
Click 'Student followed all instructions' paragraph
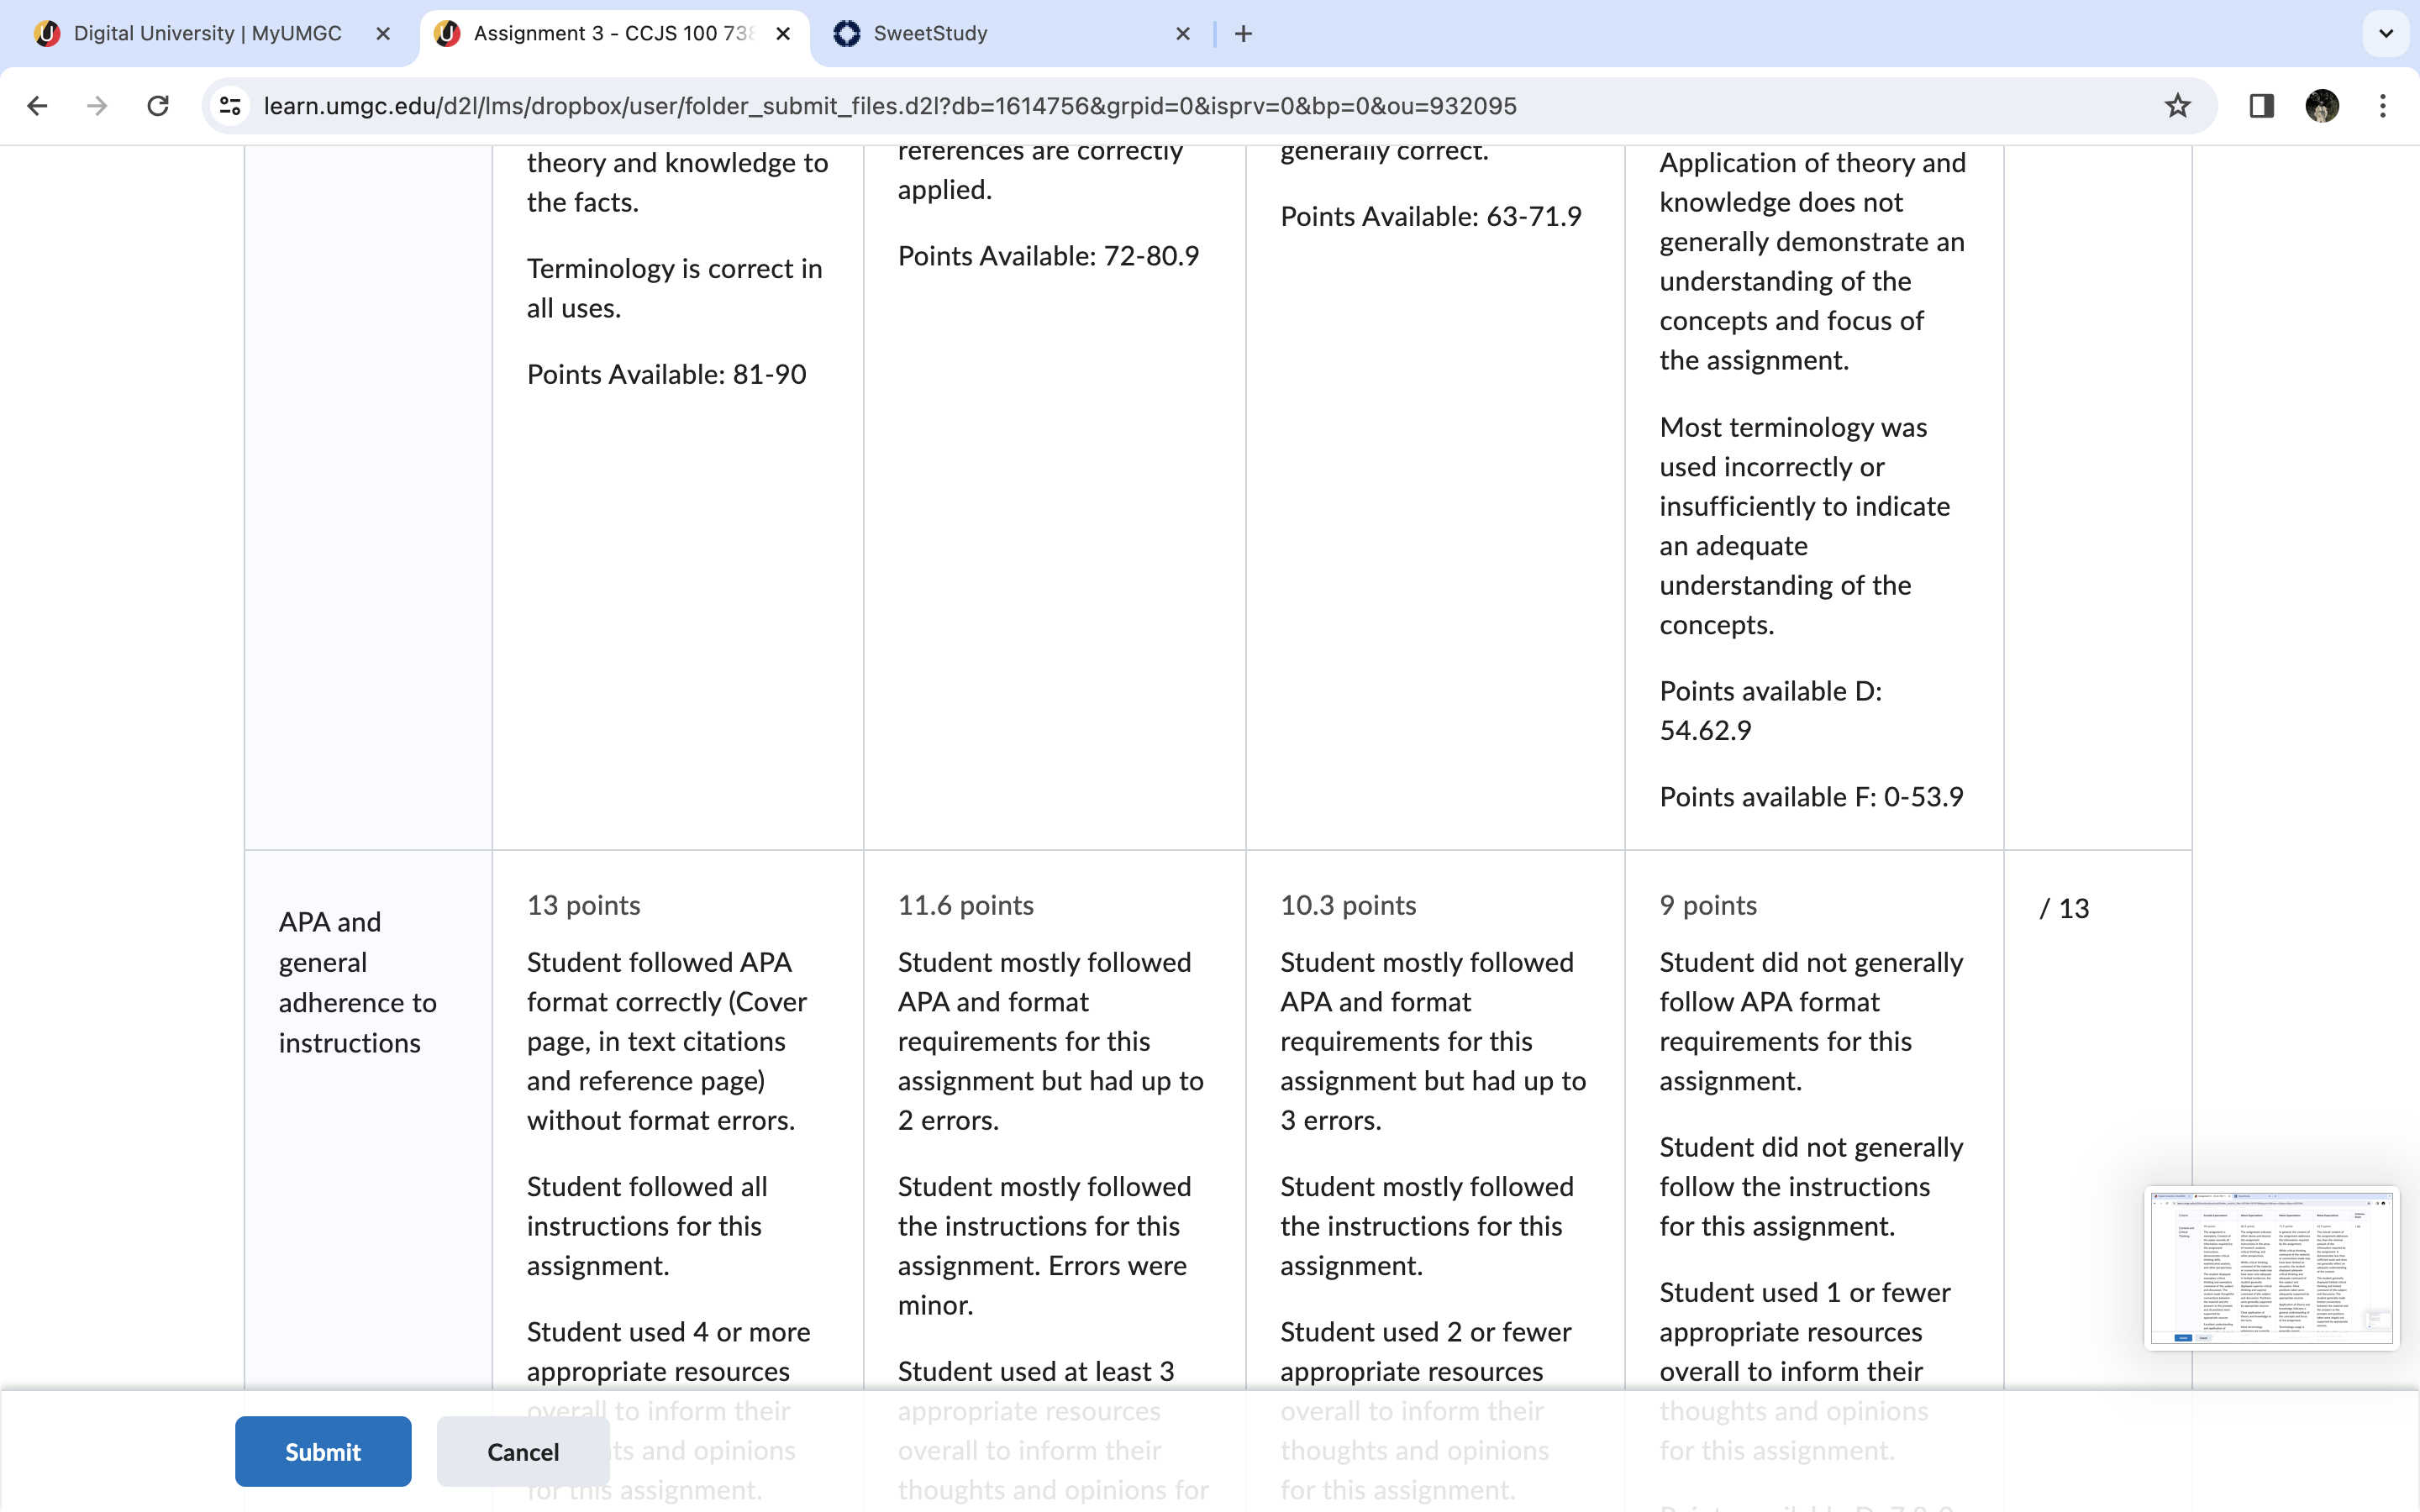pos(647,1226)
